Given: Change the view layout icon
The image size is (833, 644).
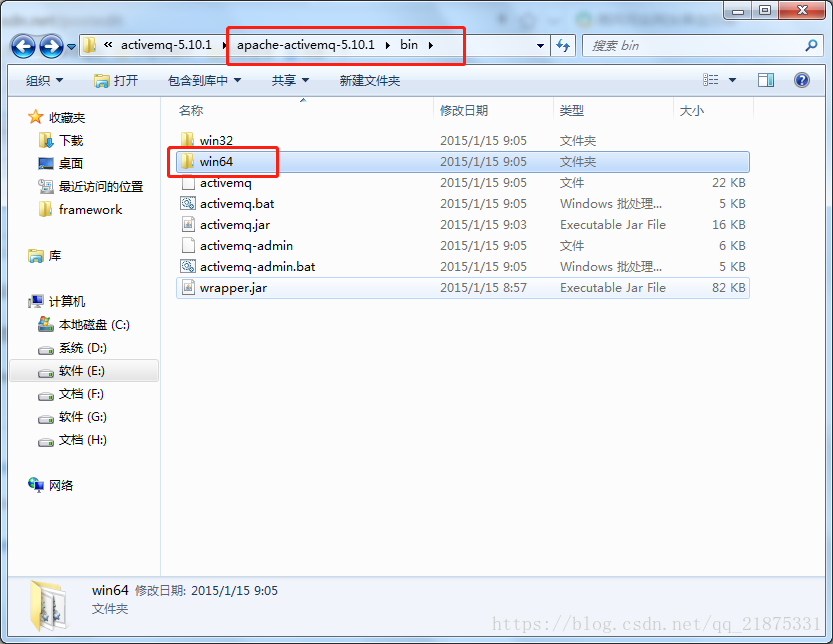Looking at the screenshot, I should point(711,80).
